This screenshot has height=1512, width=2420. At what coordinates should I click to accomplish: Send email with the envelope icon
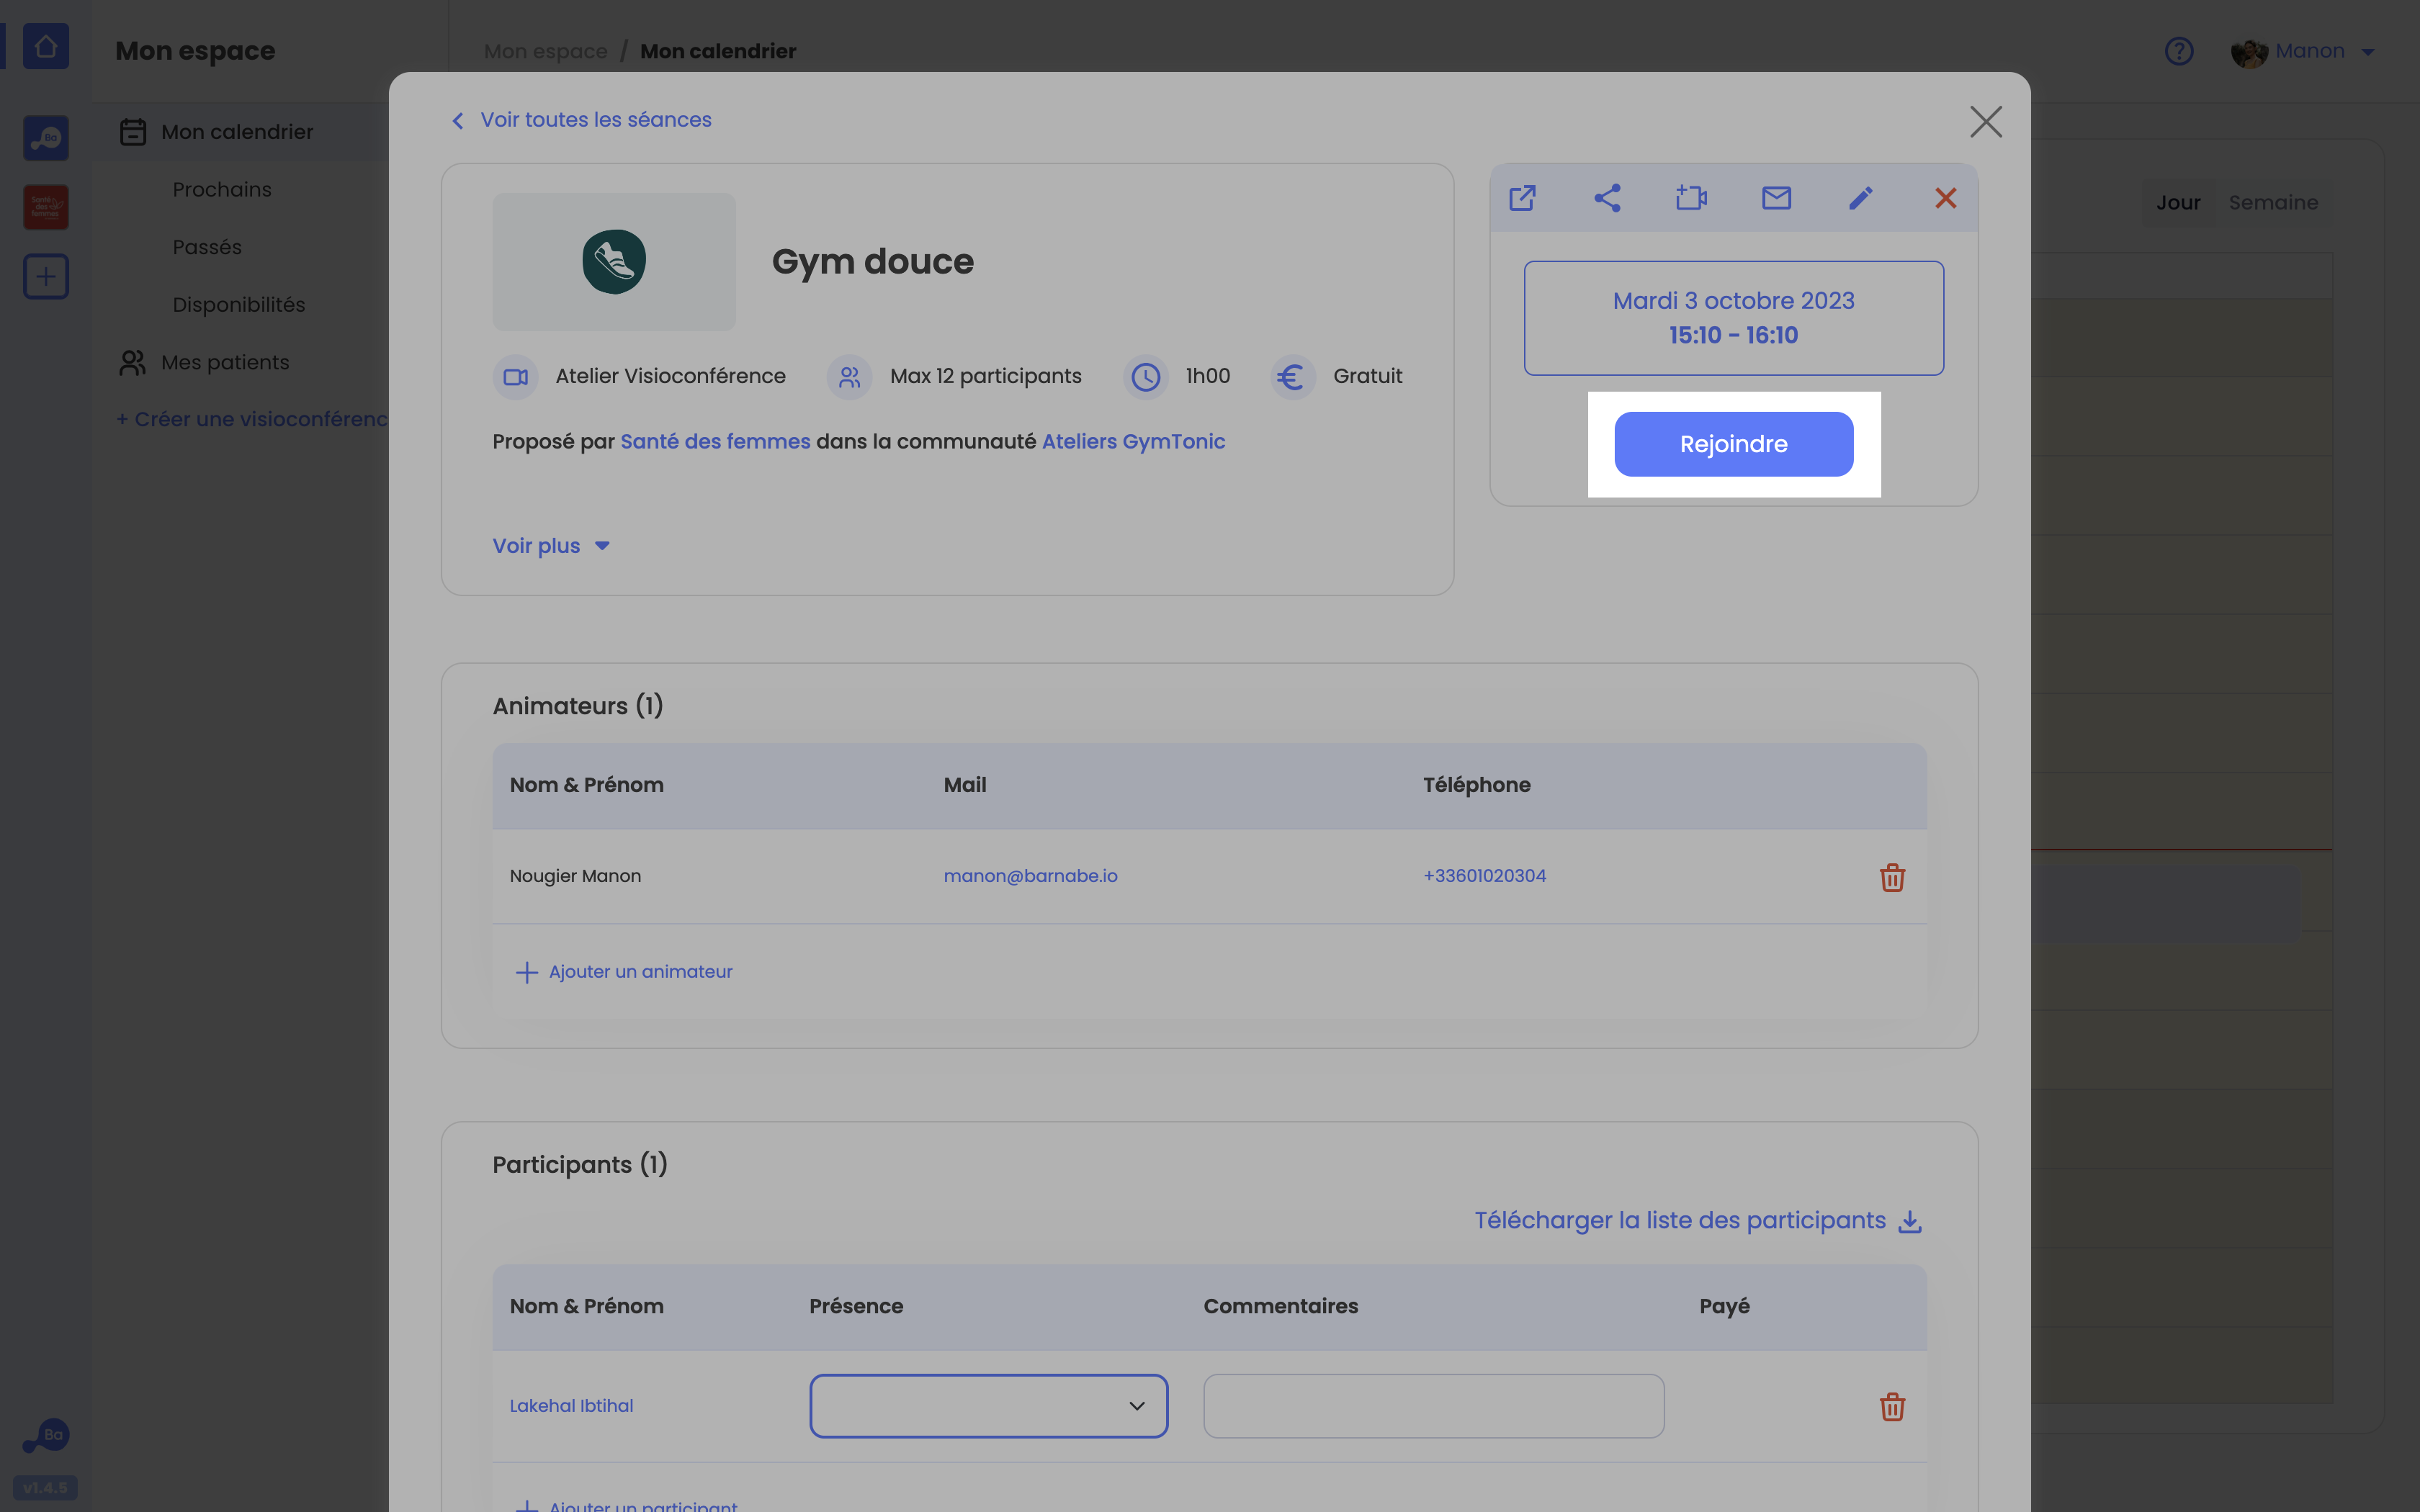[1776, 198]
